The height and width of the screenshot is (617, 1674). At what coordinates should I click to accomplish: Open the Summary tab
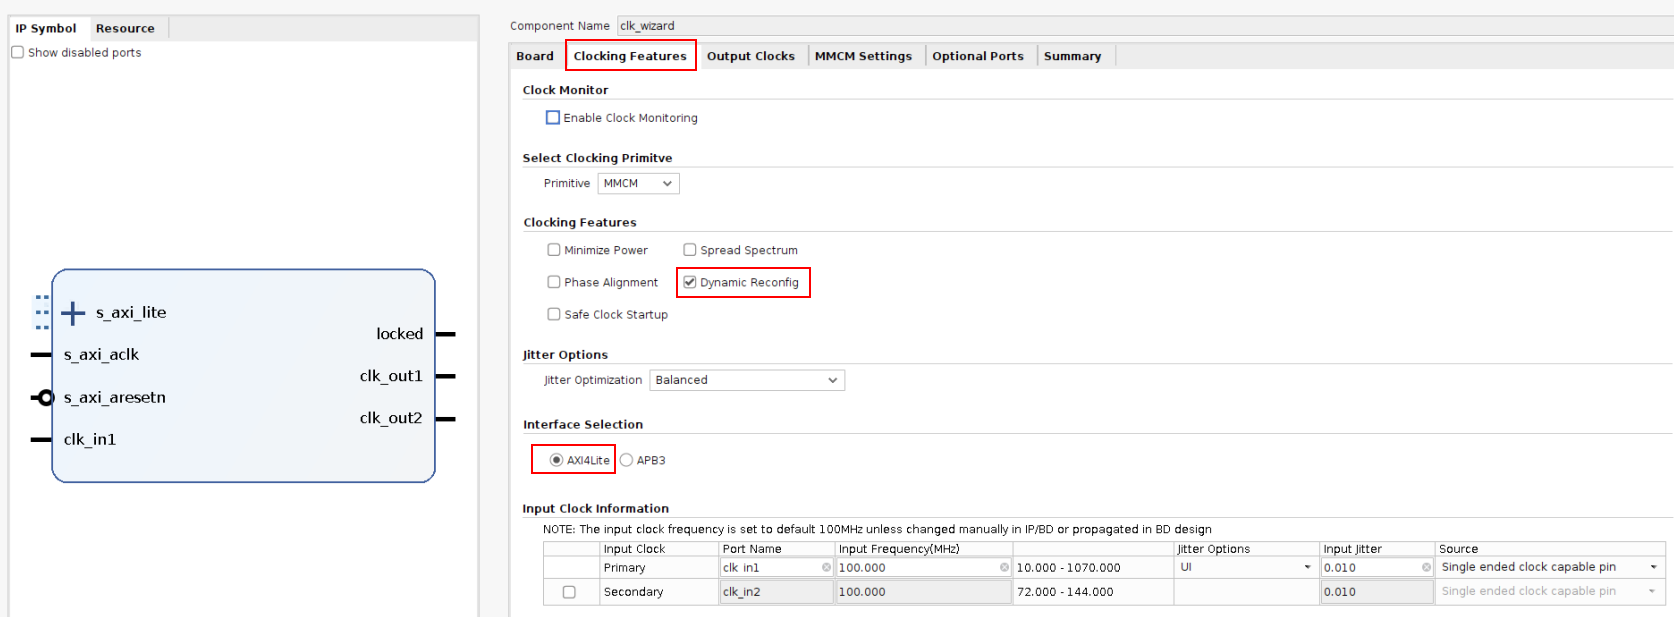click(1072, 56)
